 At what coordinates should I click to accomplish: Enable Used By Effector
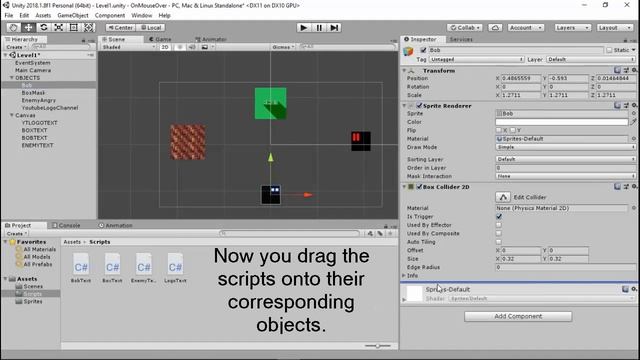pos(499,225)
